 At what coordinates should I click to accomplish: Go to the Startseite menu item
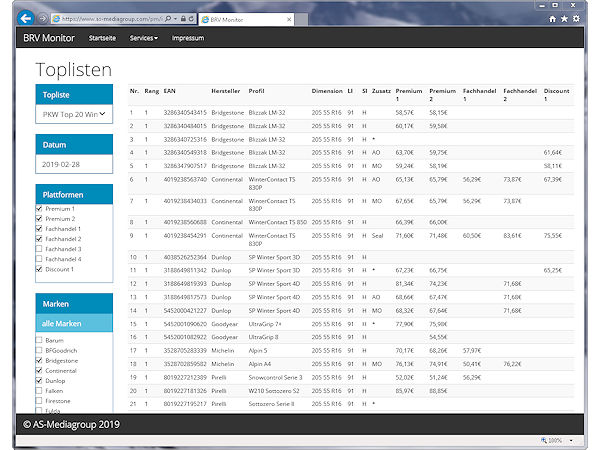click(102, 38)
